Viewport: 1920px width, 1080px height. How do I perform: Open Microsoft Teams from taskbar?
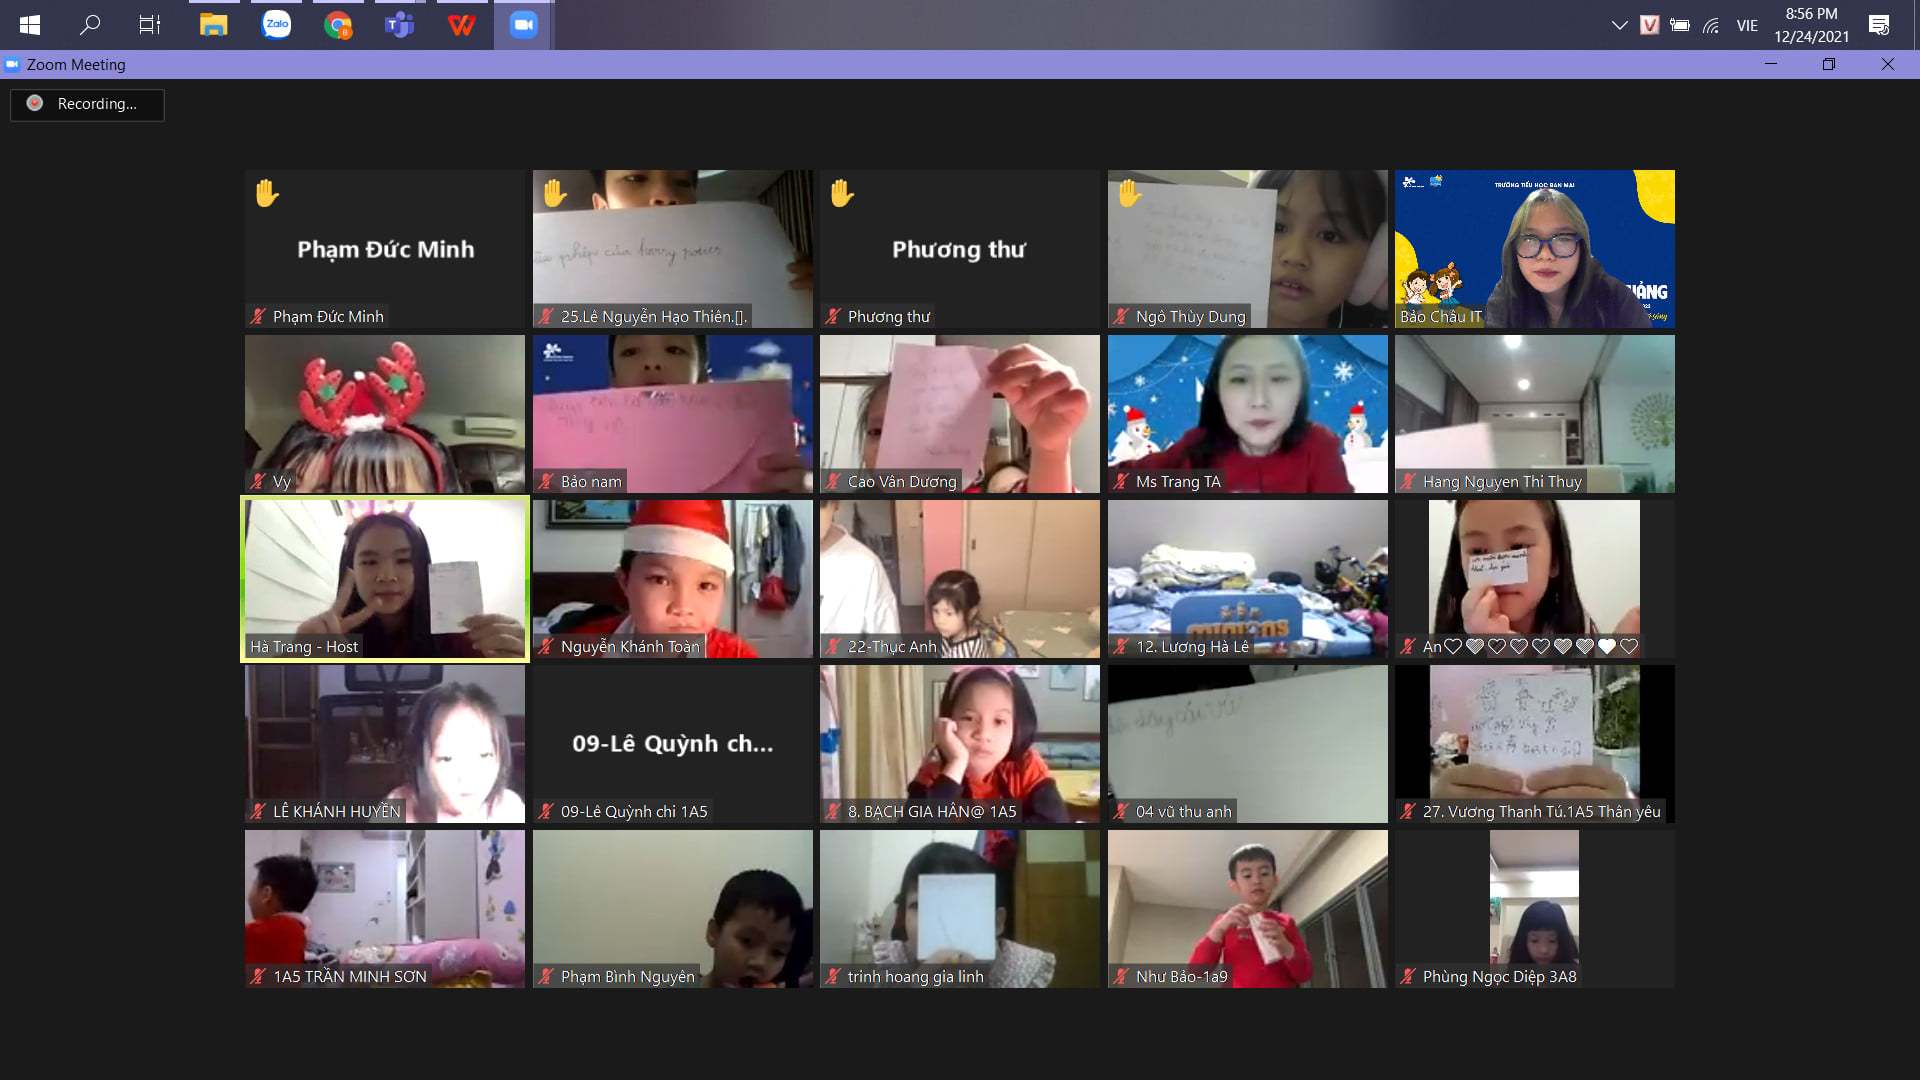coord(399,25)
